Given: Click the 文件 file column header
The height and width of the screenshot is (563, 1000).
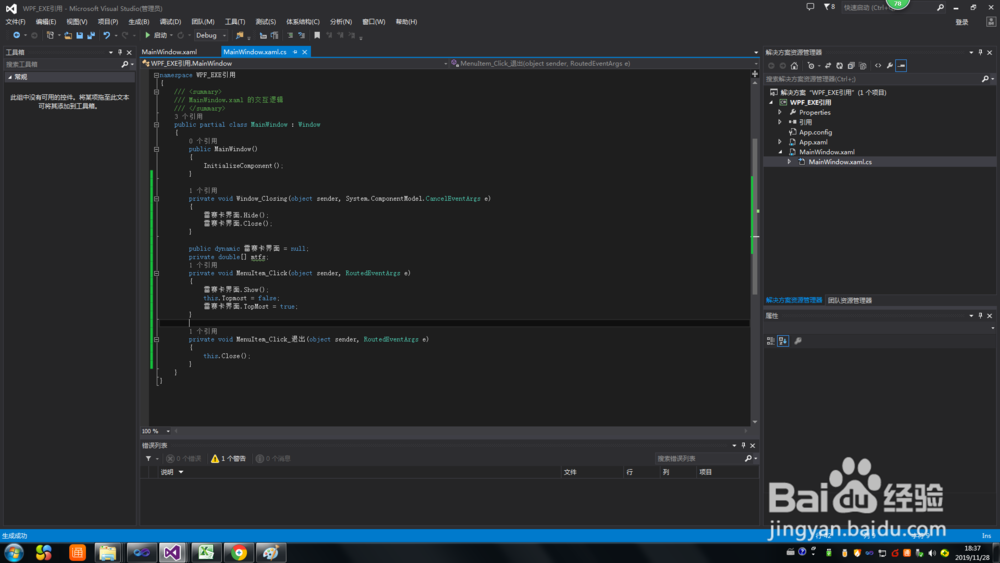Looking at the screenshot, I should [x=570, y=472].
